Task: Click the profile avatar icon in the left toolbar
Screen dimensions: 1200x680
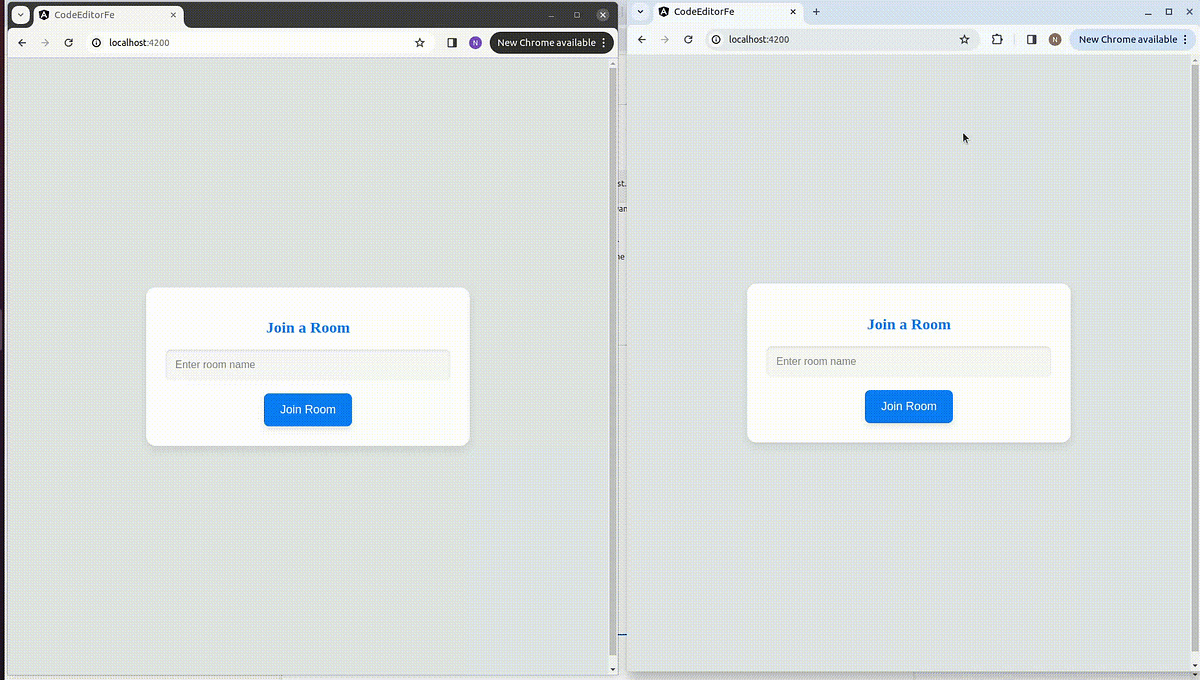Action: pos(475,42)
